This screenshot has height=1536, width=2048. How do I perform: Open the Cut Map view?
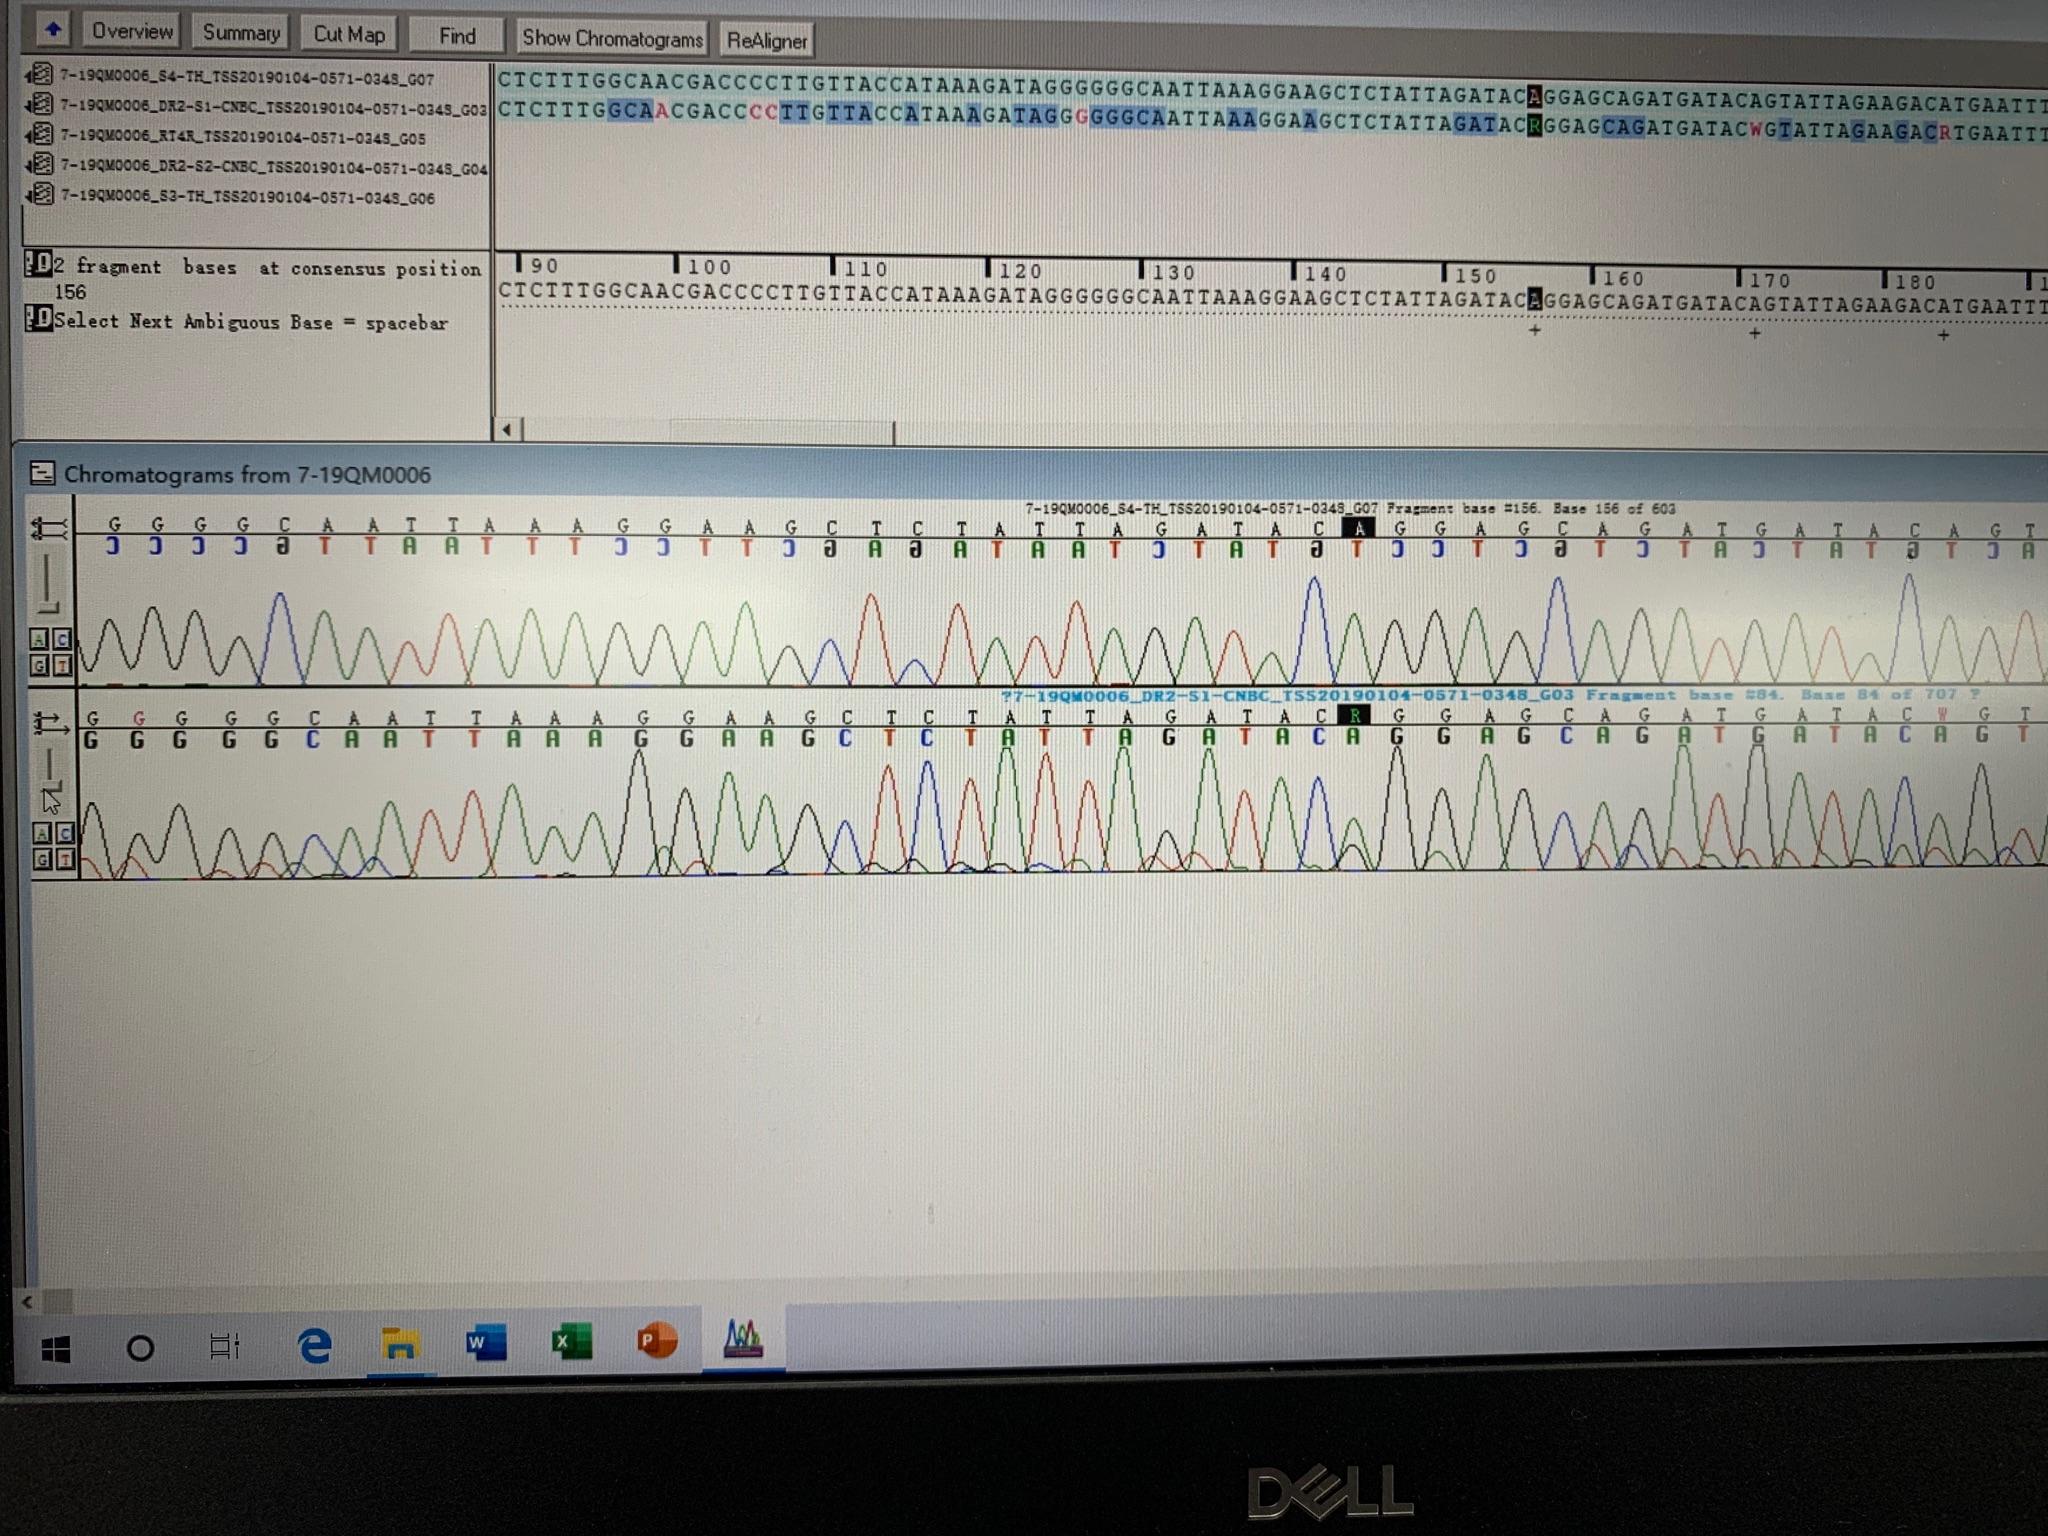(349, 34)
